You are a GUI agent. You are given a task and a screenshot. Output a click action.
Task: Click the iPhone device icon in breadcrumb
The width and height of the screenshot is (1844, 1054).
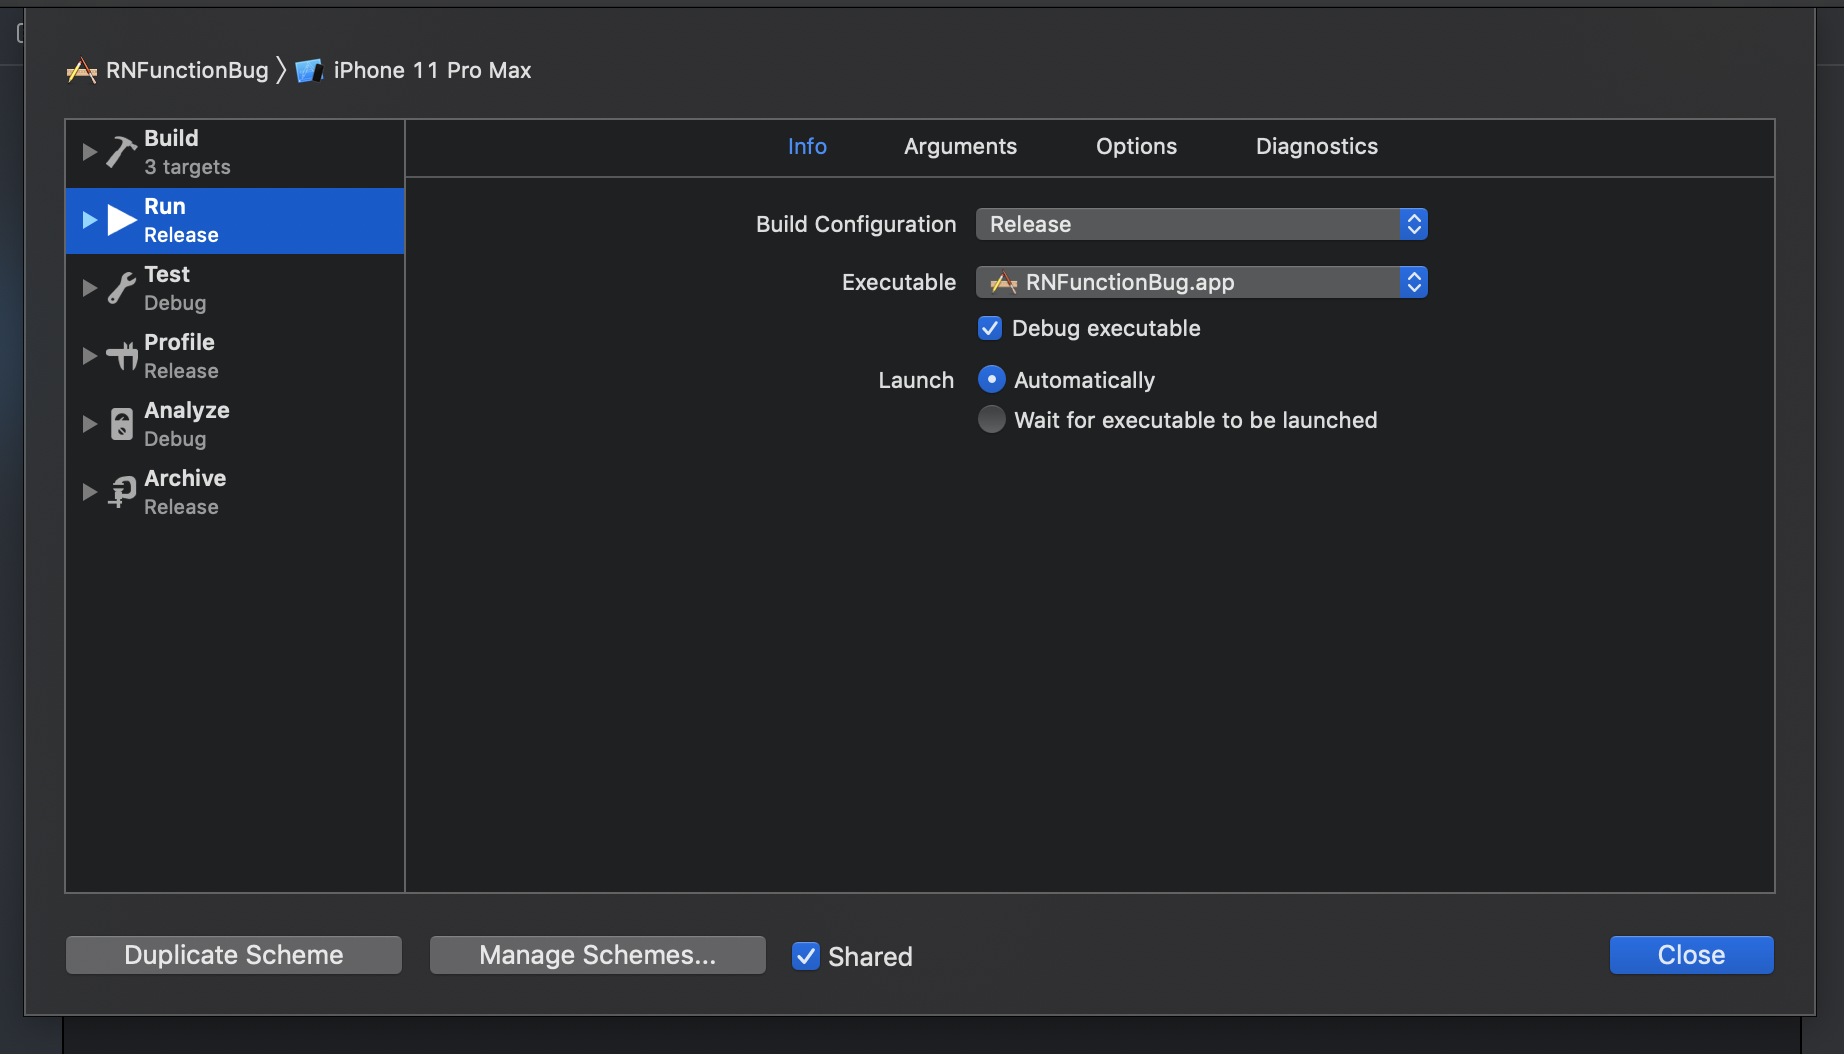click(308, 70)
